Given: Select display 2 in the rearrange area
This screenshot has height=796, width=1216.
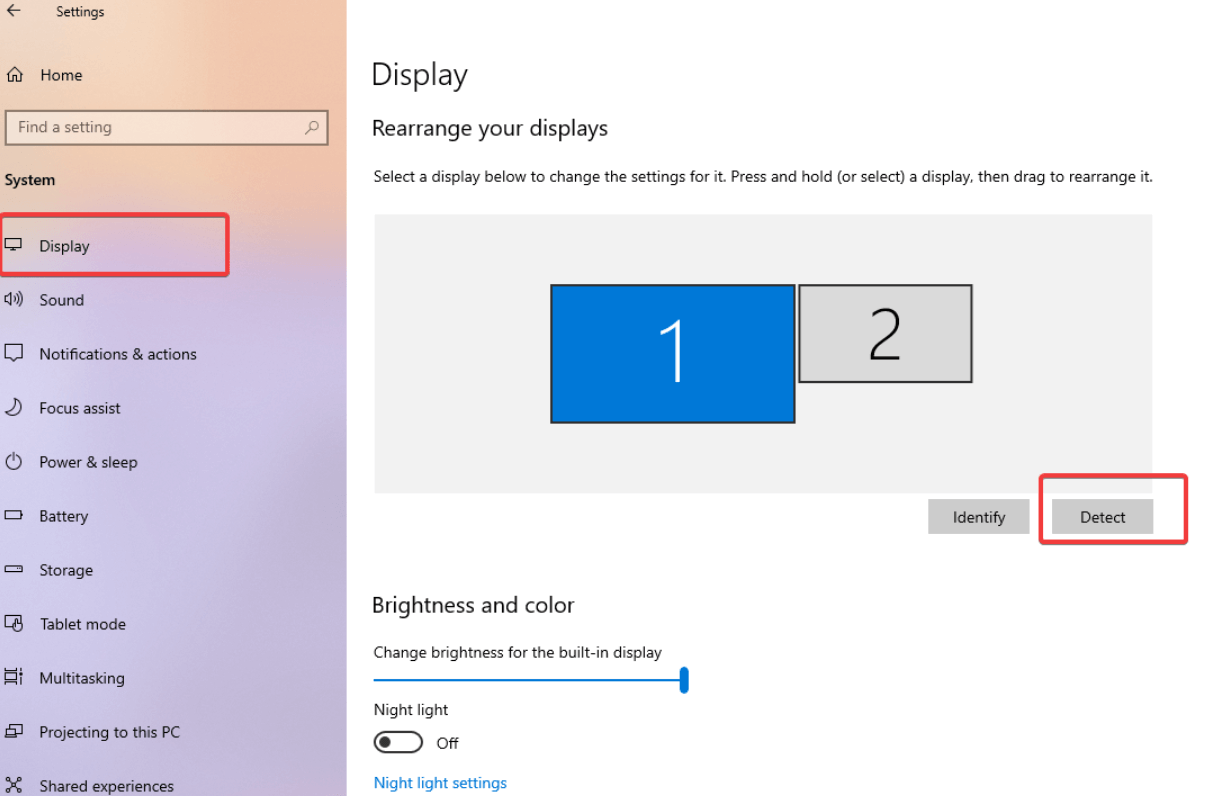Looking at the screenshot, I should (885, 334).
